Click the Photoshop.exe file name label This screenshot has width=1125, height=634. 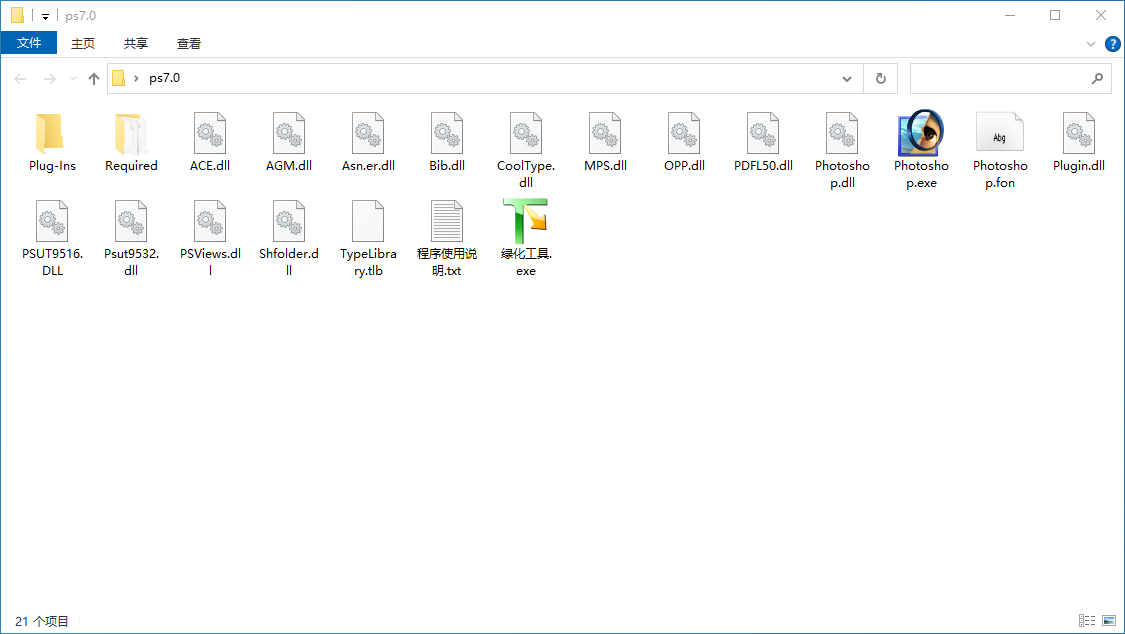pos(921,174)
